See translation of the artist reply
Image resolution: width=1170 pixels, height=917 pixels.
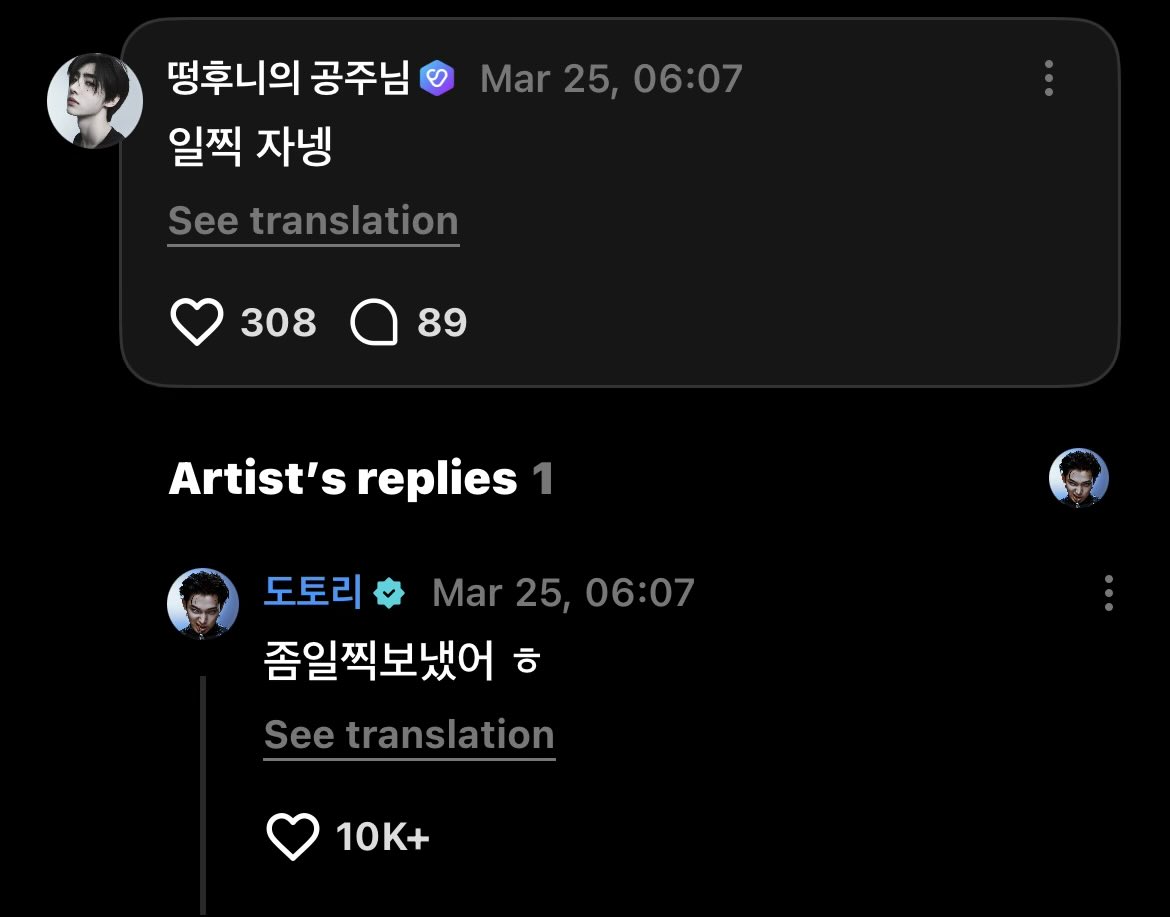click(x=409, y=735)
